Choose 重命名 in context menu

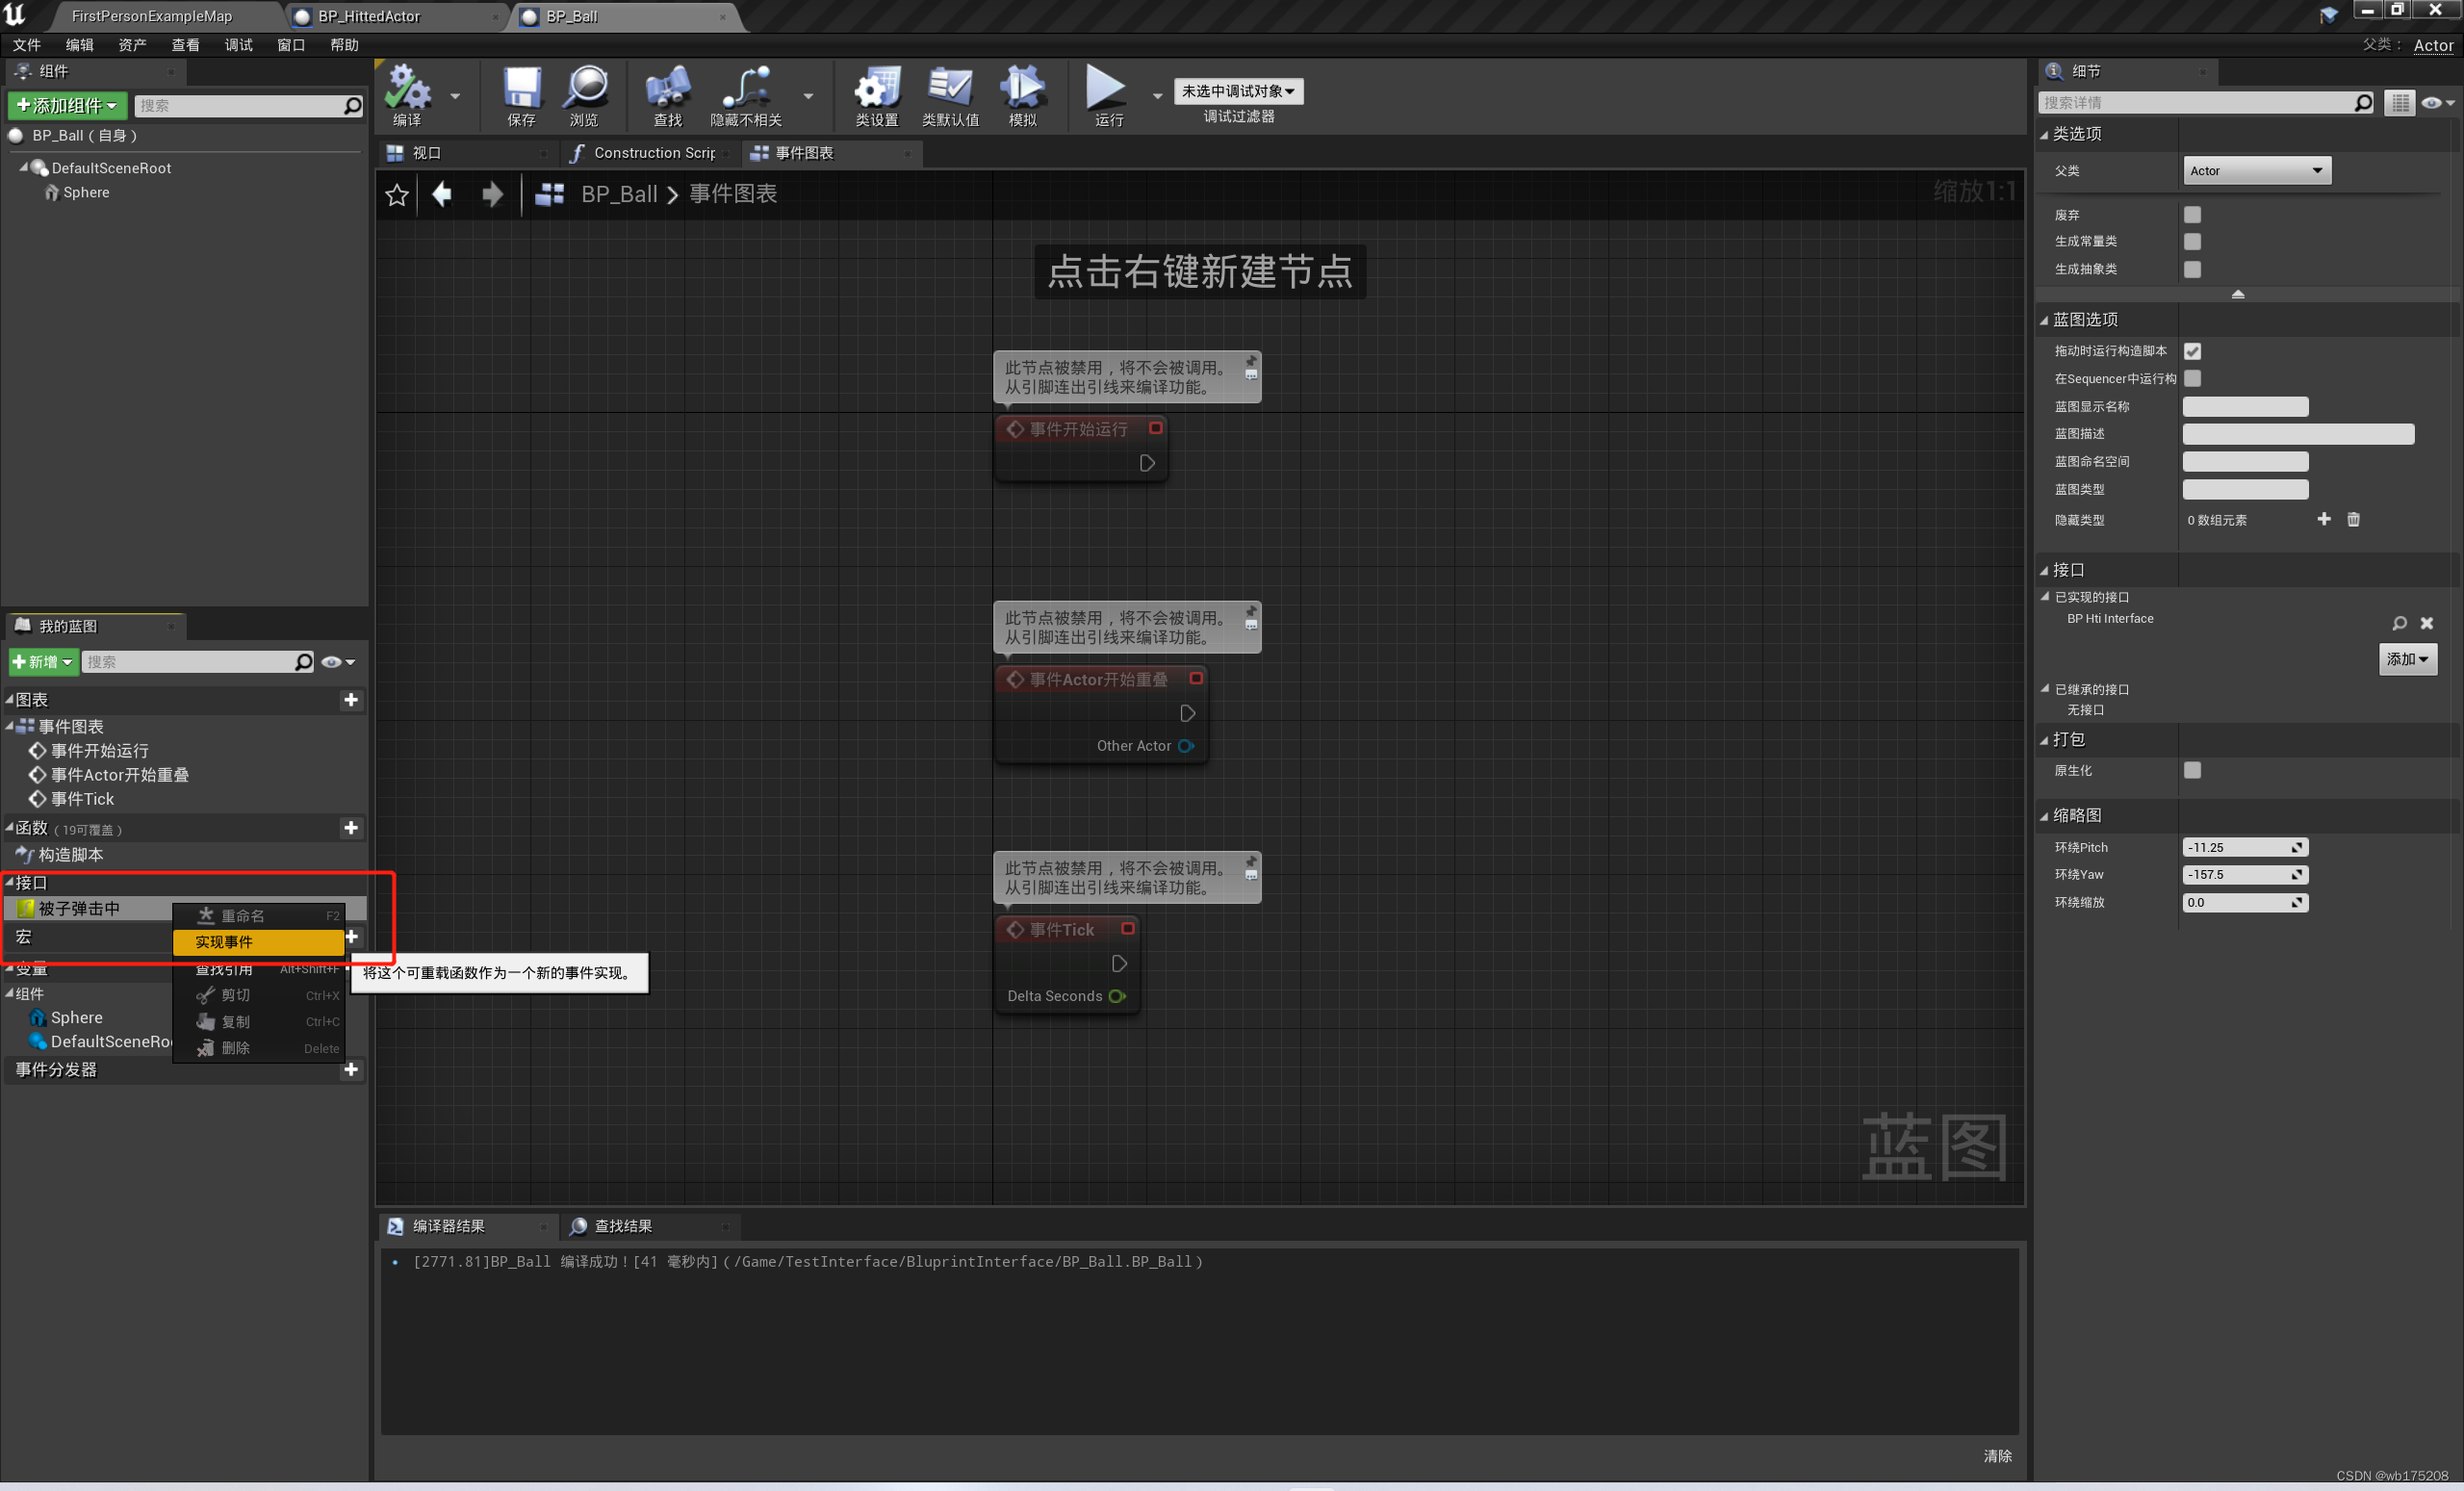[x=258, y=916]
